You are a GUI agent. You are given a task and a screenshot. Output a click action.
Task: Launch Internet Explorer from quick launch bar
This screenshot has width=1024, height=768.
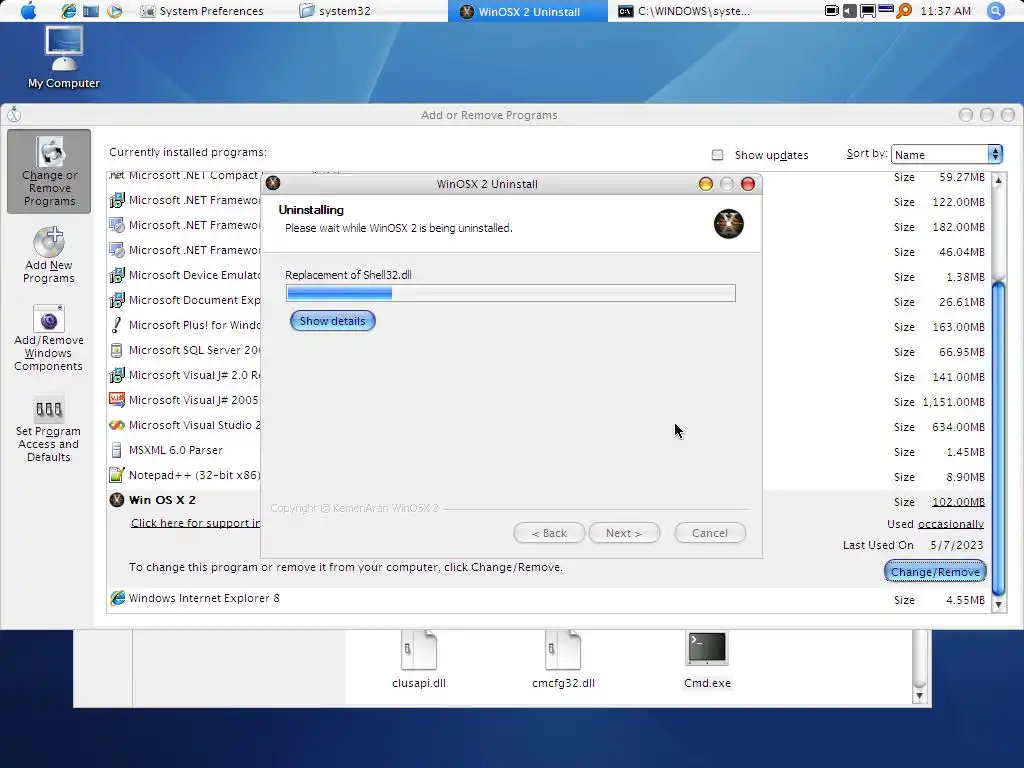[68, 10]
